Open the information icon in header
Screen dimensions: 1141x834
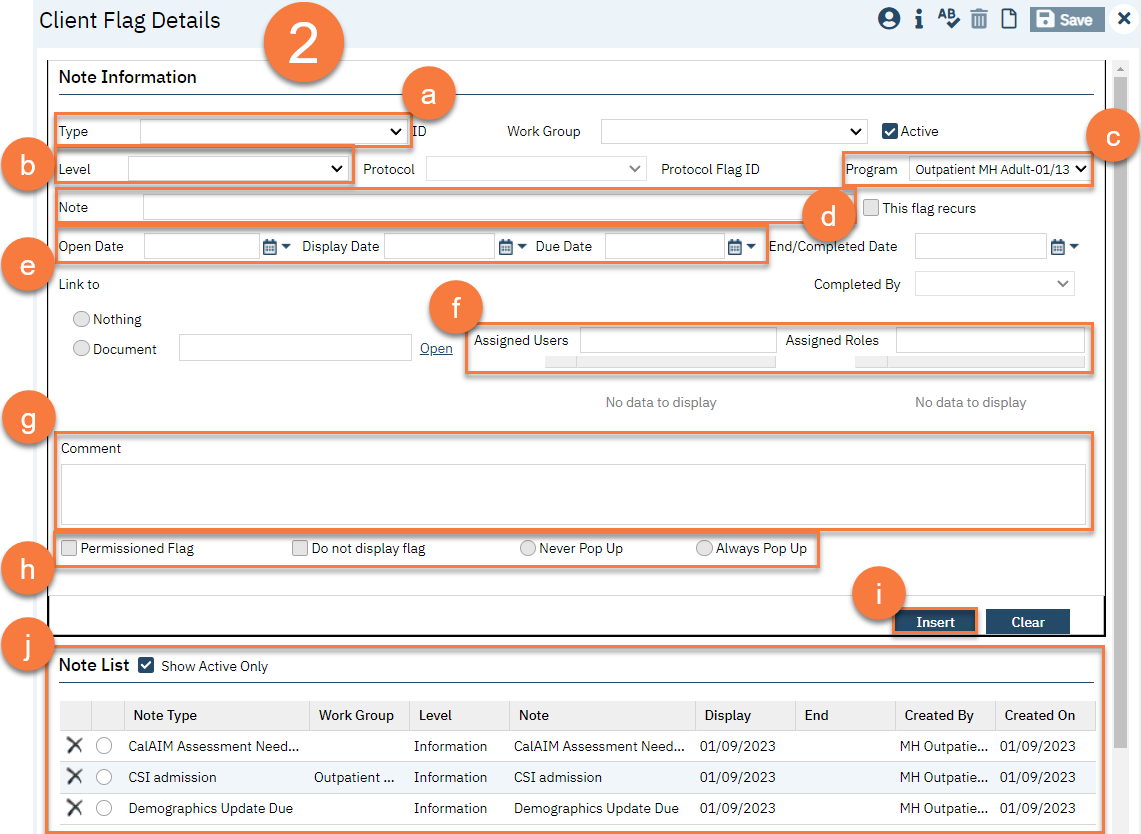[919, 19]
